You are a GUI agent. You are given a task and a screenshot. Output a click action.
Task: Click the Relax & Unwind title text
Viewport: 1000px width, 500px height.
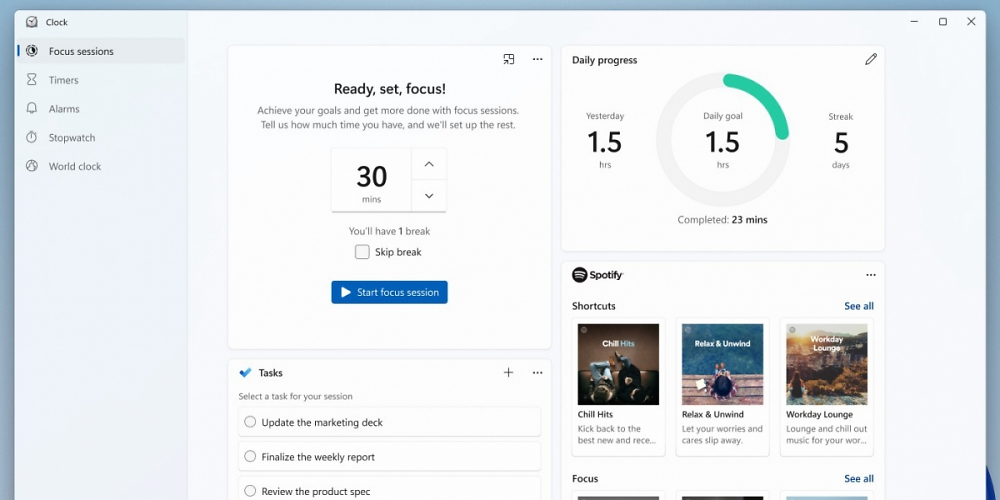(713, 415)
